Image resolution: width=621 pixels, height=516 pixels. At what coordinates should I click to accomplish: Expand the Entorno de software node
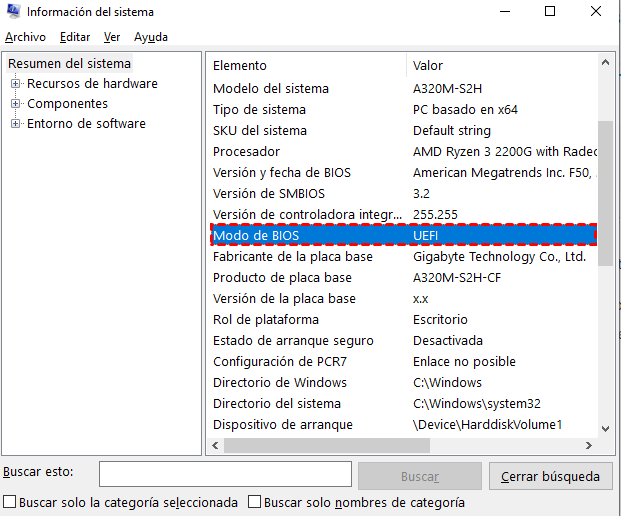tap(16, 124)
